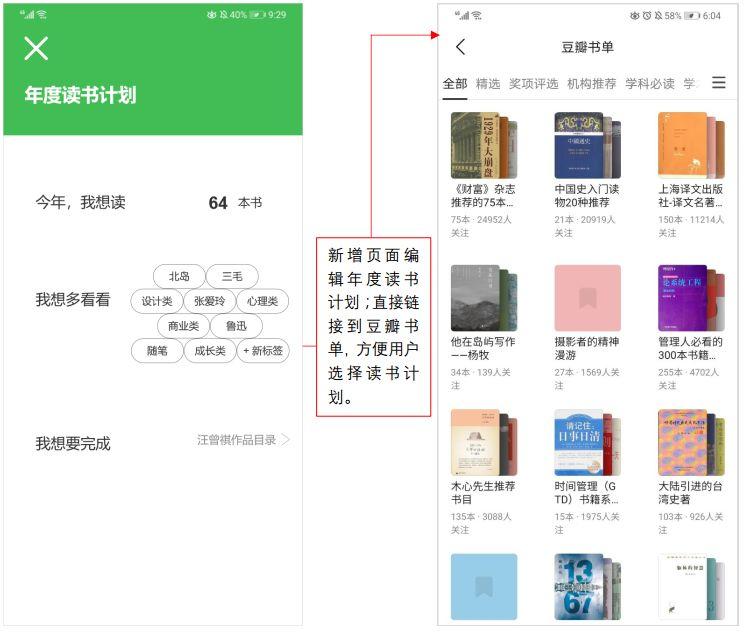Toggle the 心理类 tag

coord(263,301)
